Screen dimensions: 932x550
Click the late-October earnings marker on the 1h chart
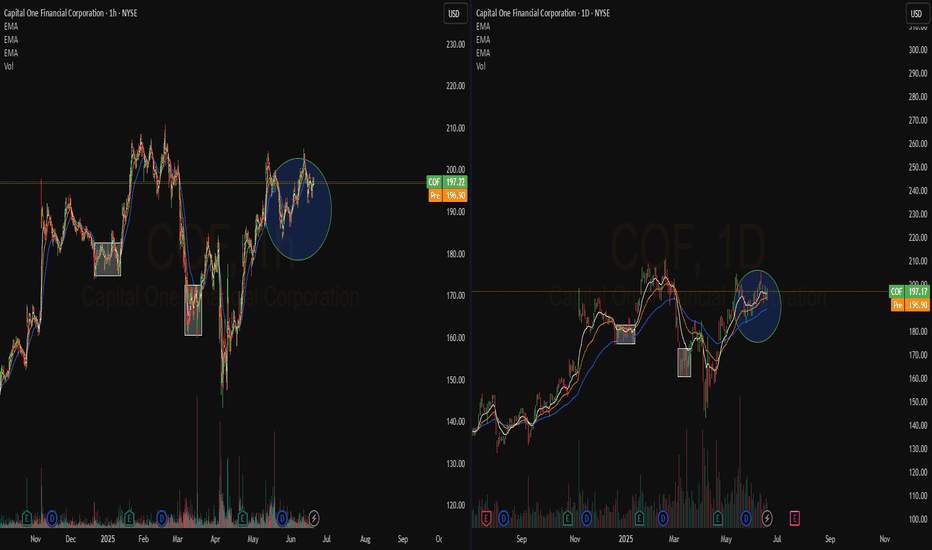pos(27,518)
